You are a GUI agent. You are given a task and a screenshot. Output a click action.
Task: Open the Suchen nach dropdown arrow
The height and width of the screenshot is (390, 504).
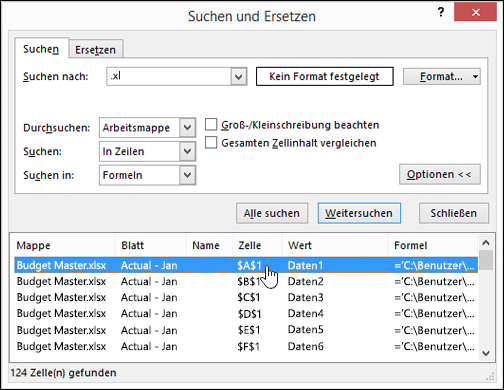pos(239,77)
